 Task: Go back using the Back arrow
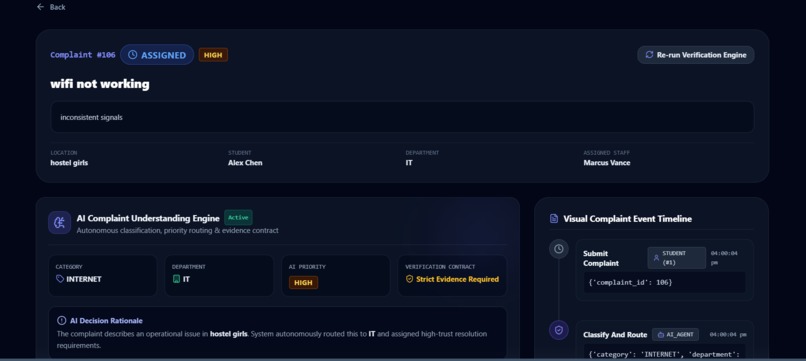[x=41, y=7]
